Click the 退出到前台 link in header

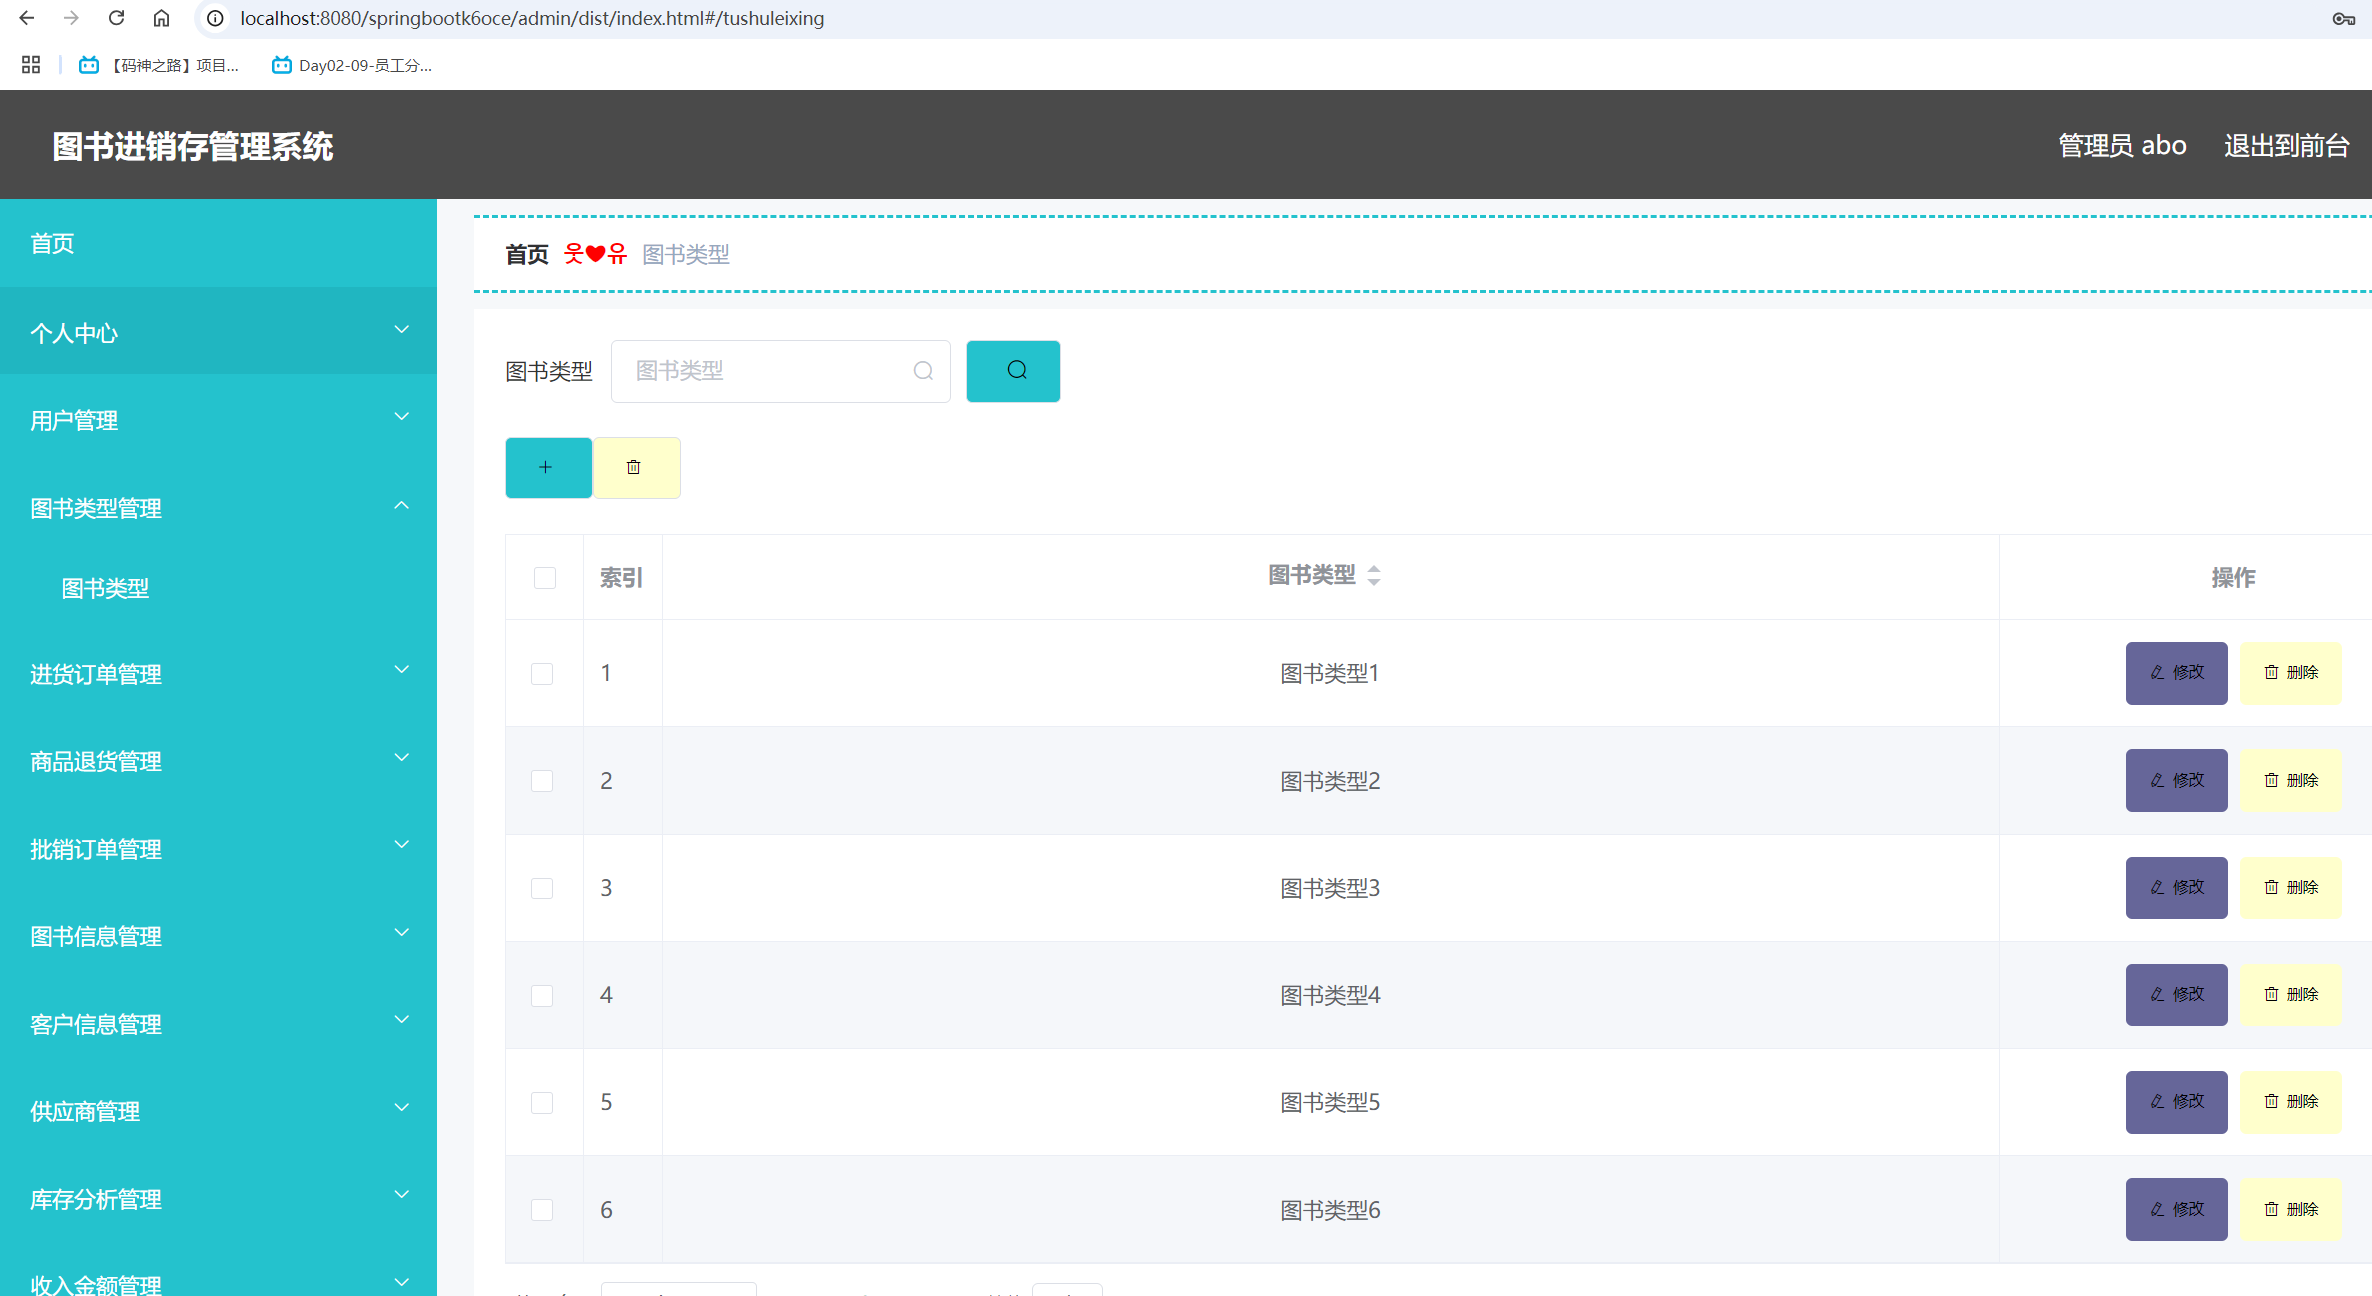pos(2286,146)
